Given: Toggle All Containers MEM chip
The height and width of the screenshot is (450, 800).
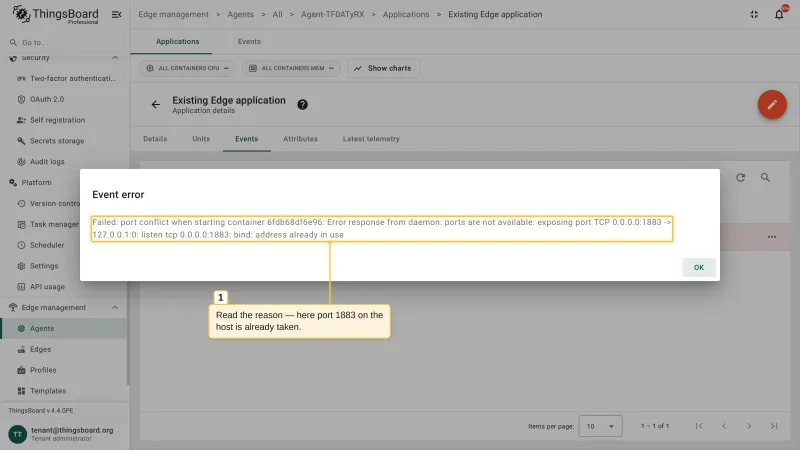Looking at the screenshot, I should click(x=291, y=68).
